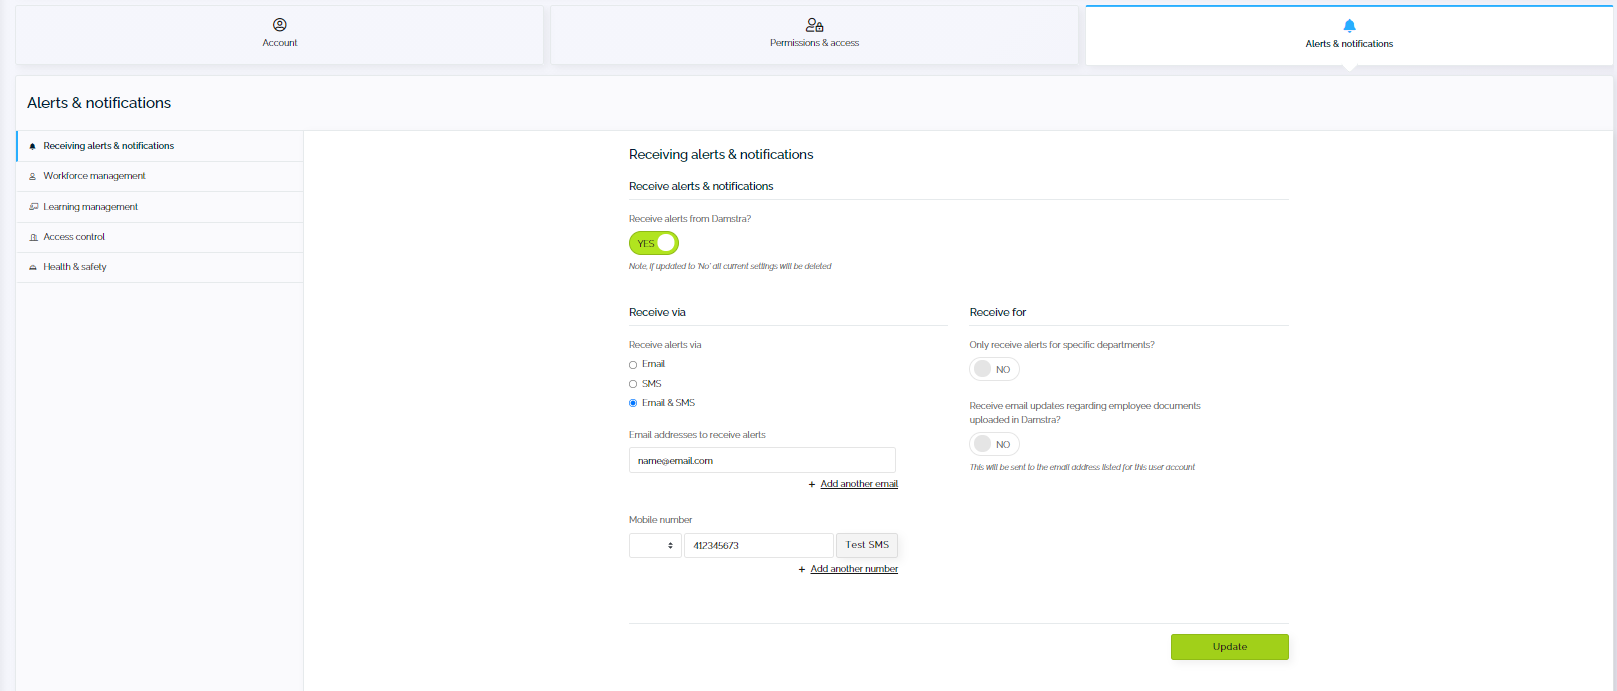Click the note about settings being deleted
Screen dimensions: 1617x691
tap(730, 266)
